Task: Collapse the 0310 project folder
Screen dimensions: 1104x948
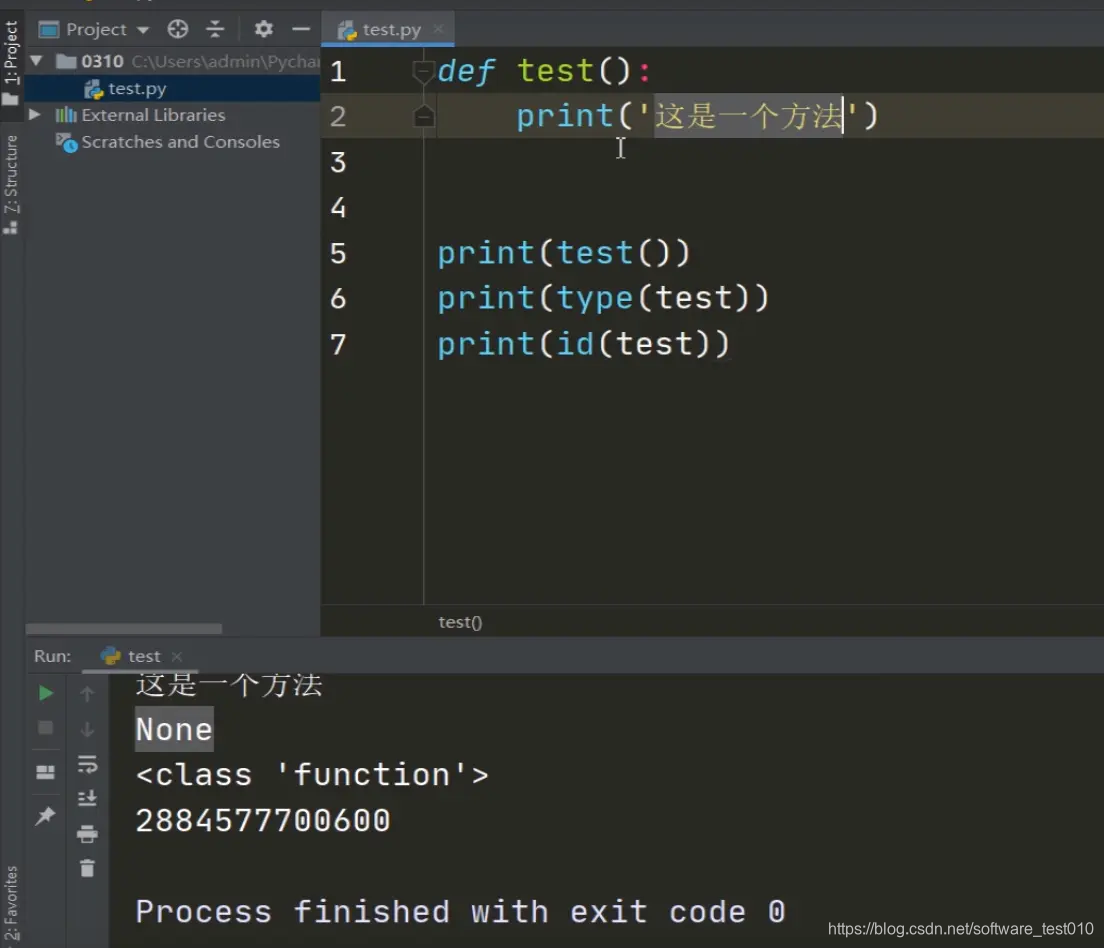Action: point(37,61)
